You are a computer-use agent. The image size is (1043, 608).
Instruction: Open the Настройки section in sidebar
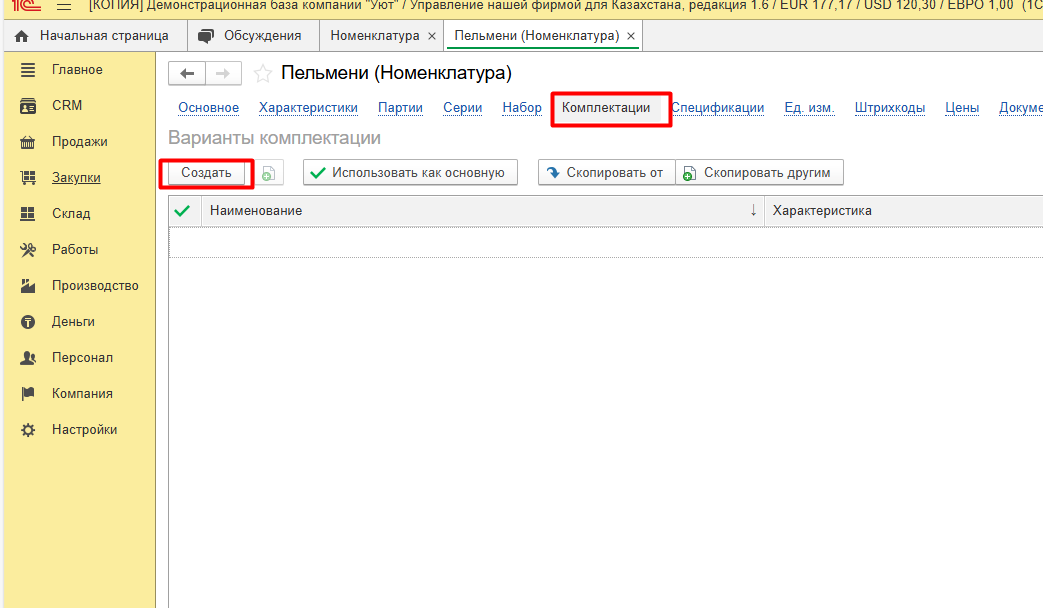click(x=84, y=430)
